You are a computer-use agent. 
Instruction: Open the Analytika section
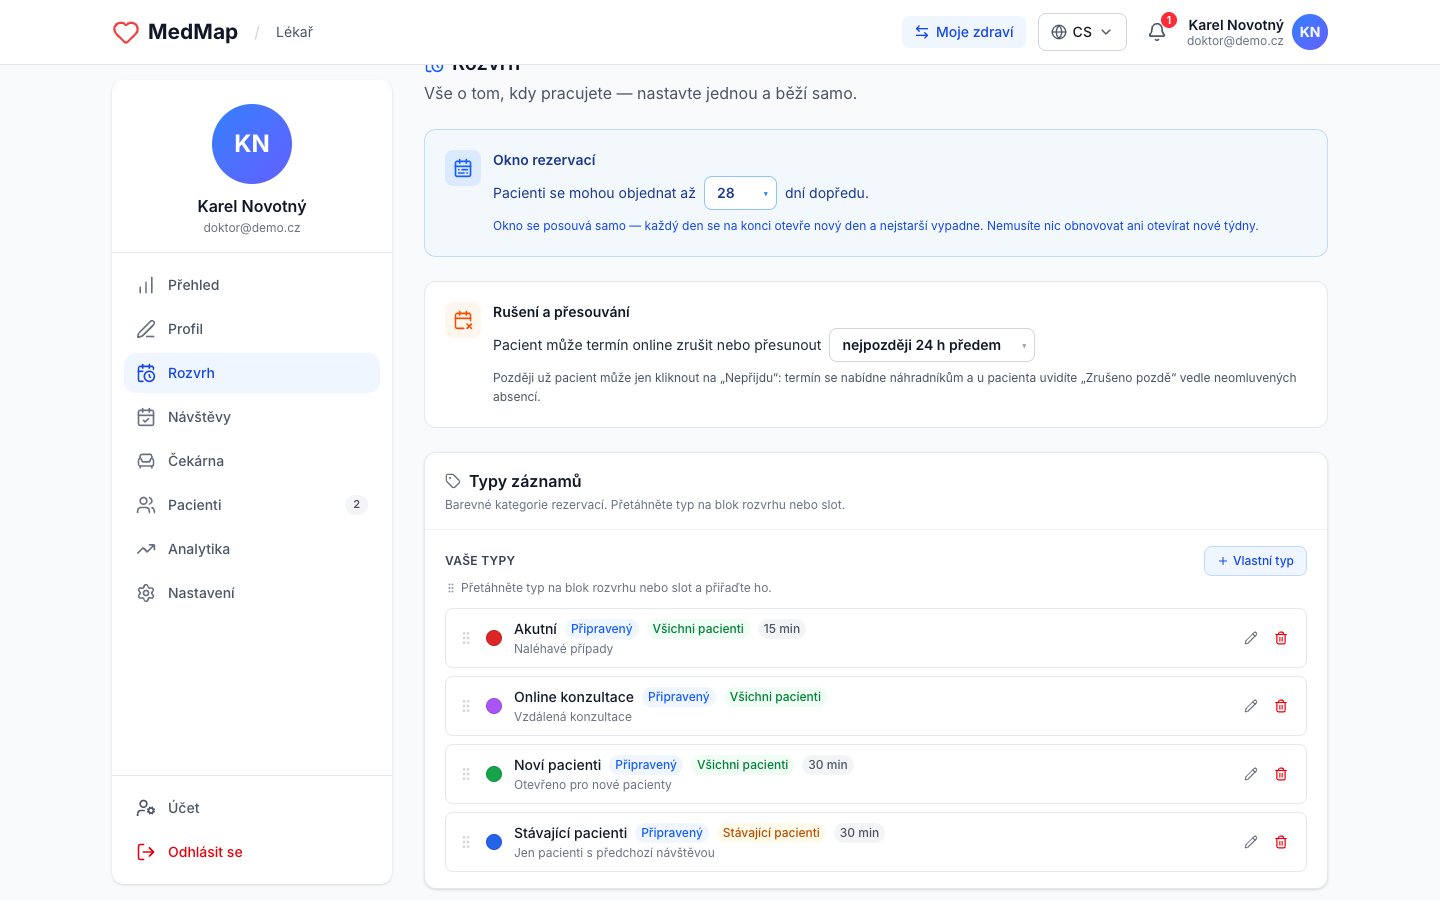coord(252,549)
